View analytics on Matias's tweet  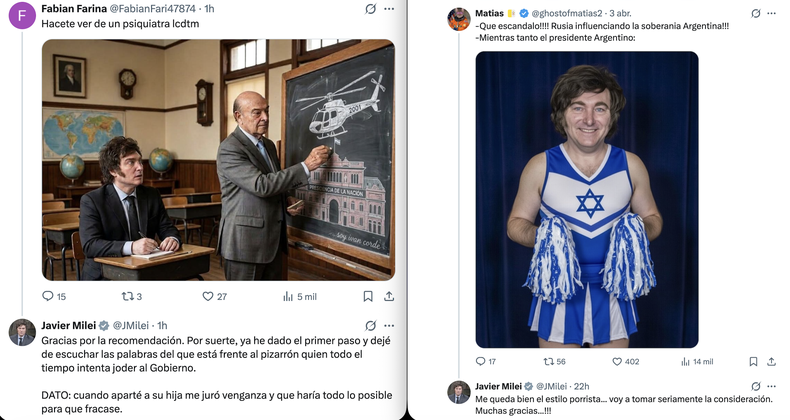(683, 361)
